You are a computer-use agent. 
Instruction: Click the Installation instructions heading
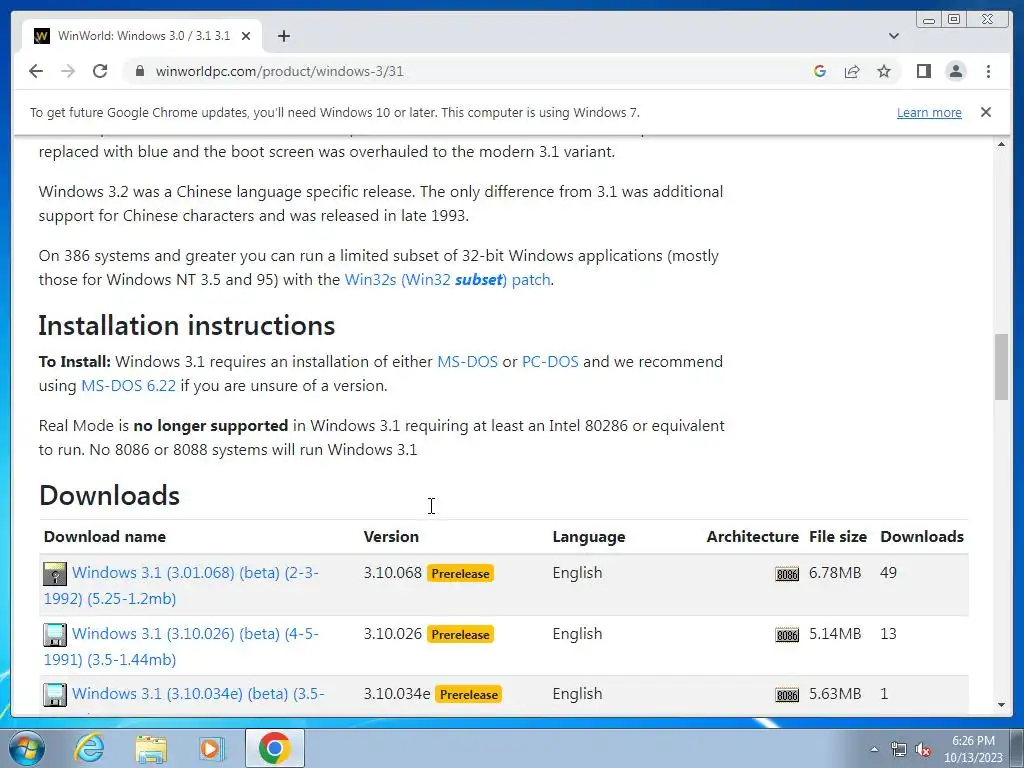click(187, 325)
